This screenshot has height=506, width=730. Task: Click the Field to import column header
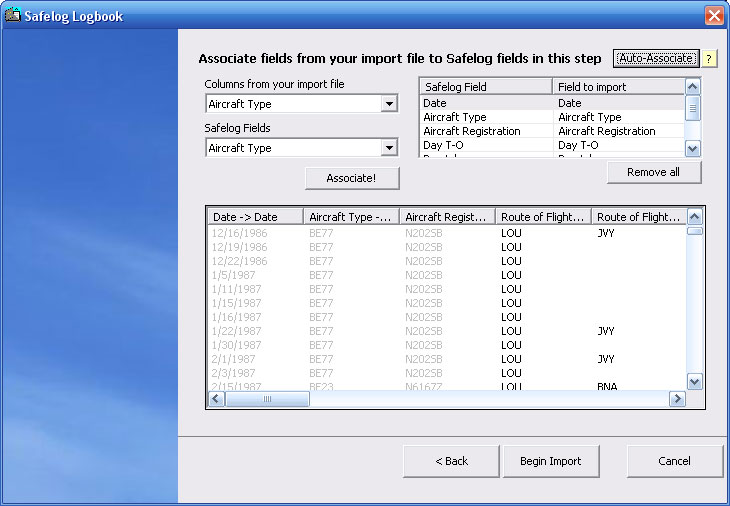click(619, 87)
